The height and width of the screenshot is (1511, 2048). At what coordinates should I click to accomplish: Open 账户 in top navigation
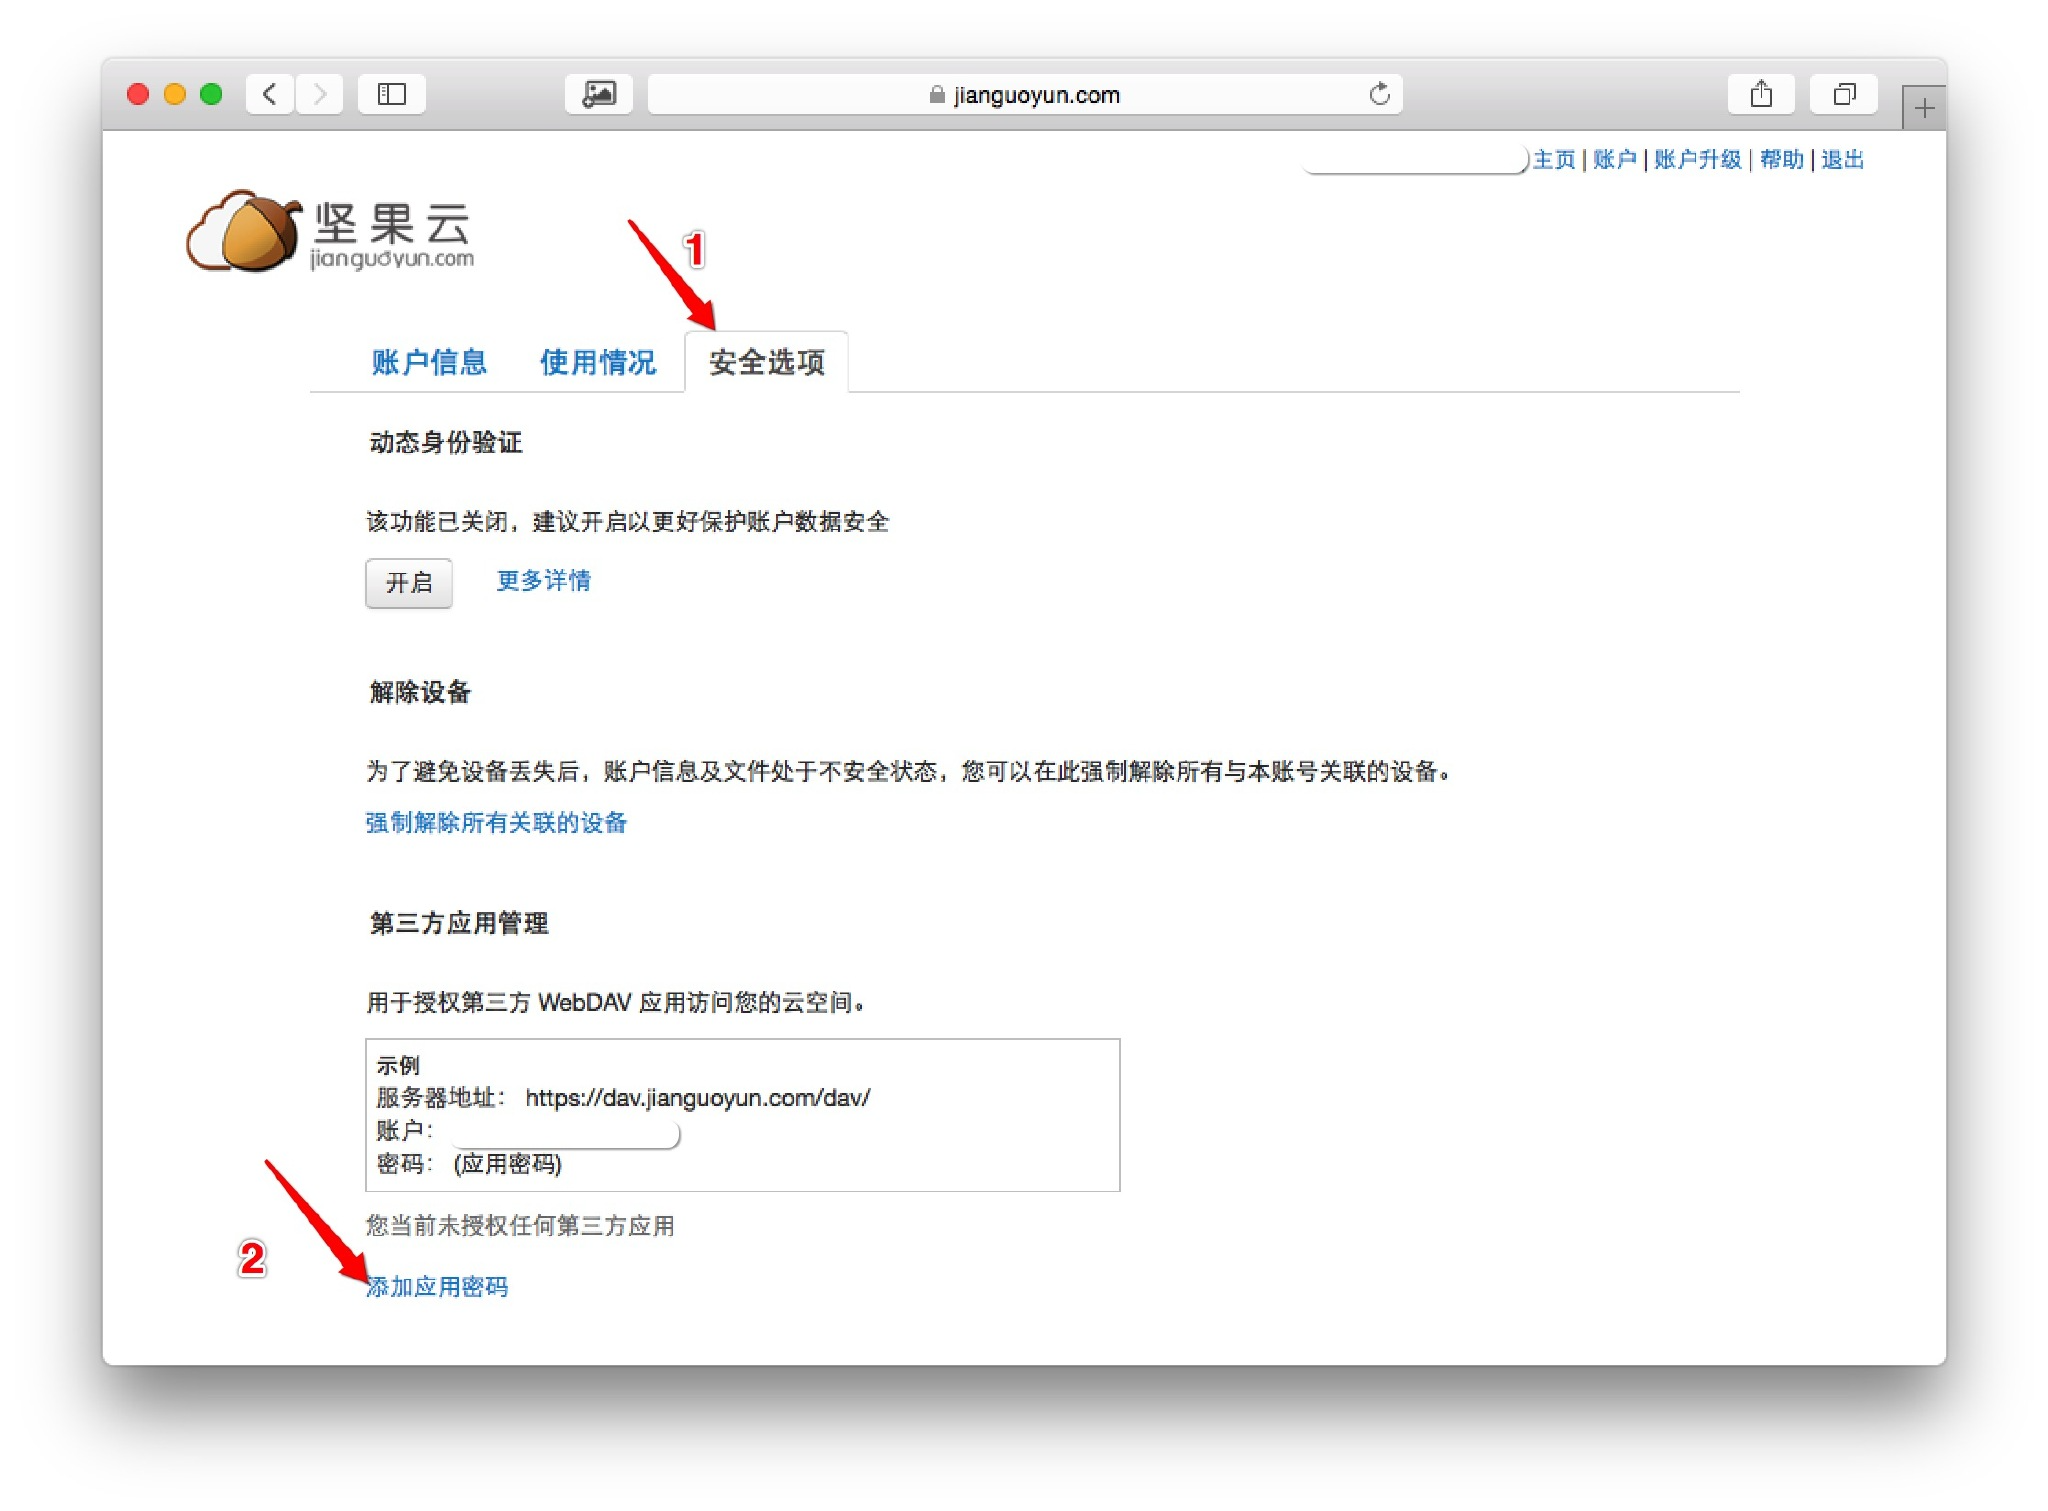pyautogui.click(x=1615, y=160)
